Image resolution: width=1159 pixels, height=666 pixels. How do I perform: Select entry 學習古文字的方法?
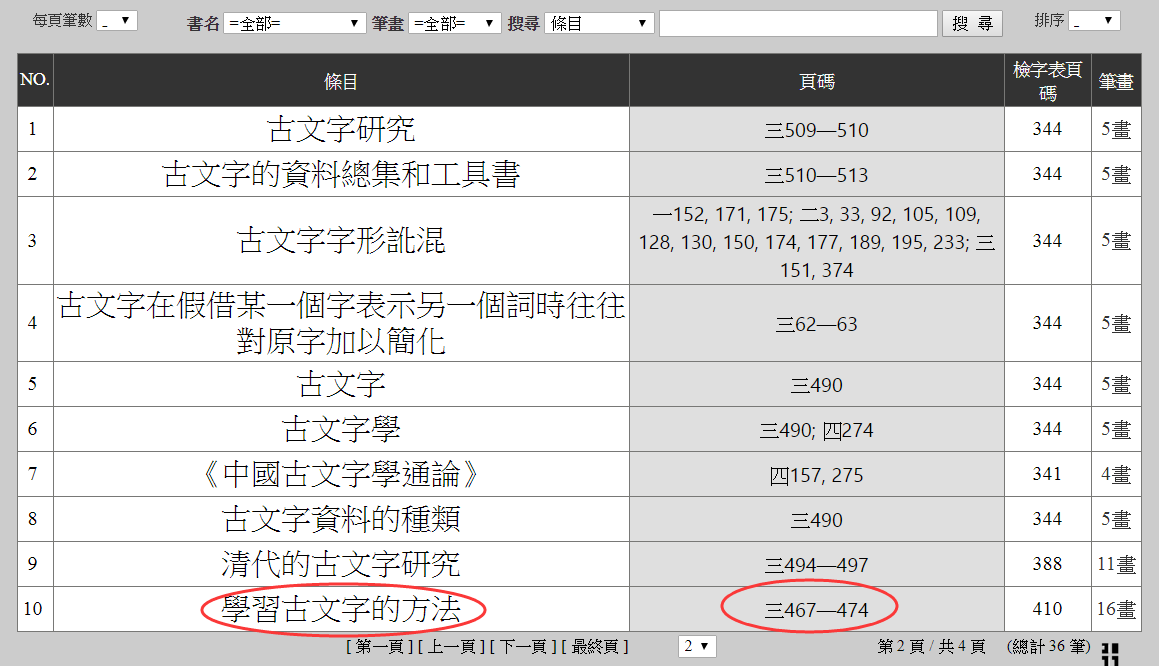(x=341, y=610)
